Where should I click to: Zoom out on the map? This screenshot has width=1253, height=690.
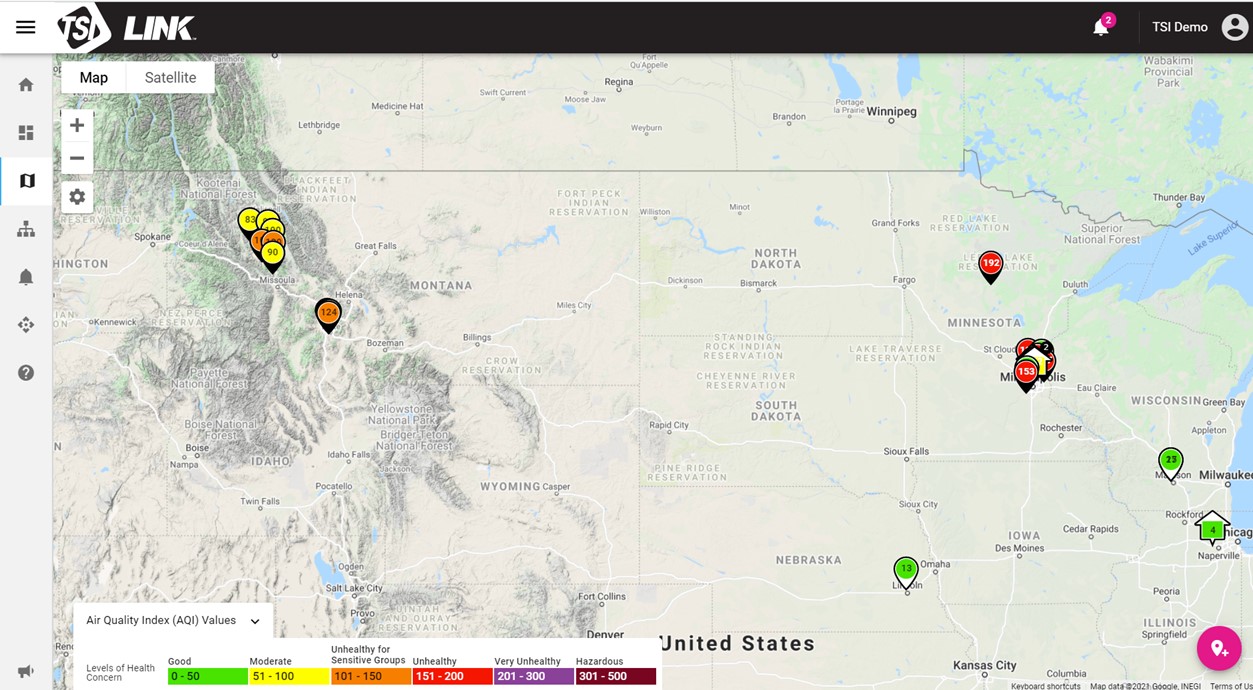pos(77,158)
